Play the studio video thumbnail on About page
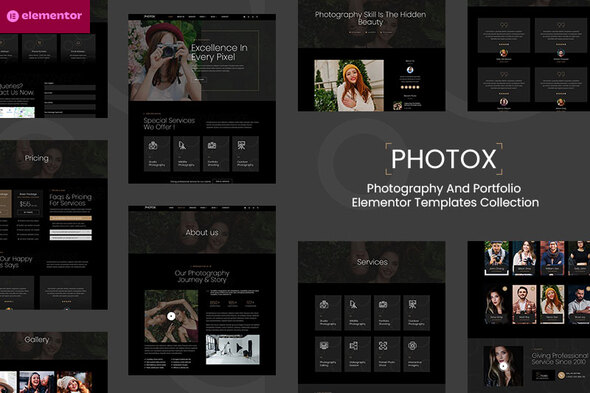This screenshot has width=590, height=393. pos(239,349)
